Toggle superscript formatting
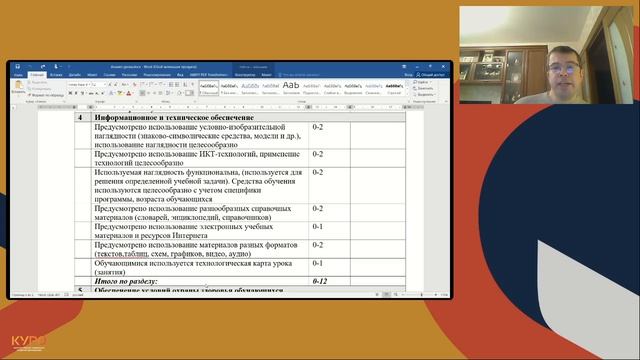Image resolution: width=640 pixels, height=360 pixels. click(102, 93)
